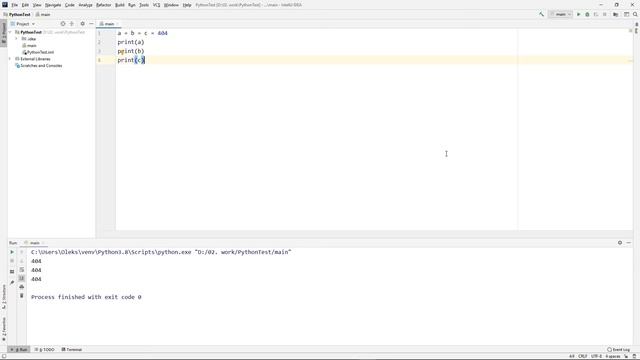Click main breadcrumb in navigation bar

click(43, 14)
